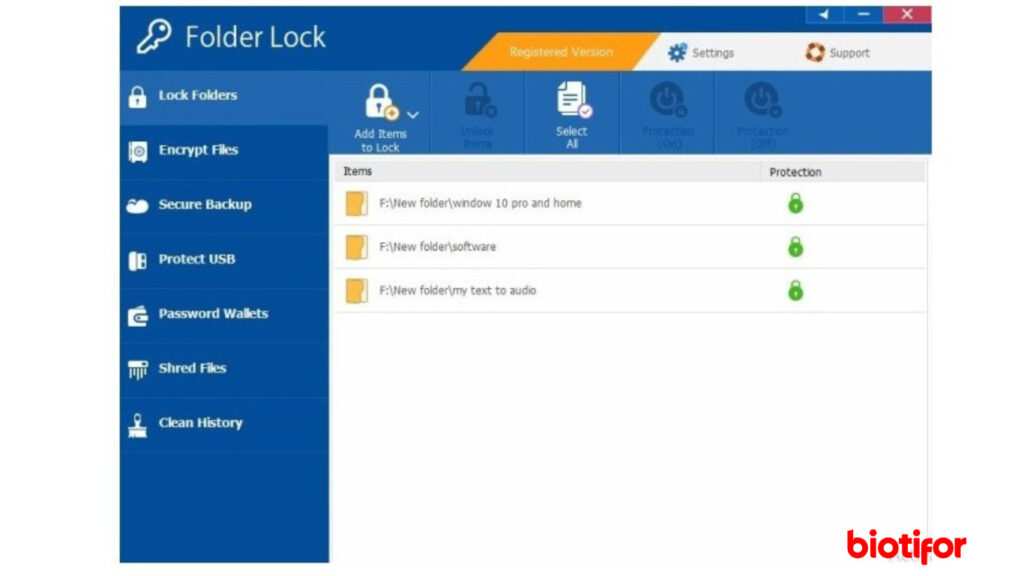Click Select All in the toolbar

572,114
